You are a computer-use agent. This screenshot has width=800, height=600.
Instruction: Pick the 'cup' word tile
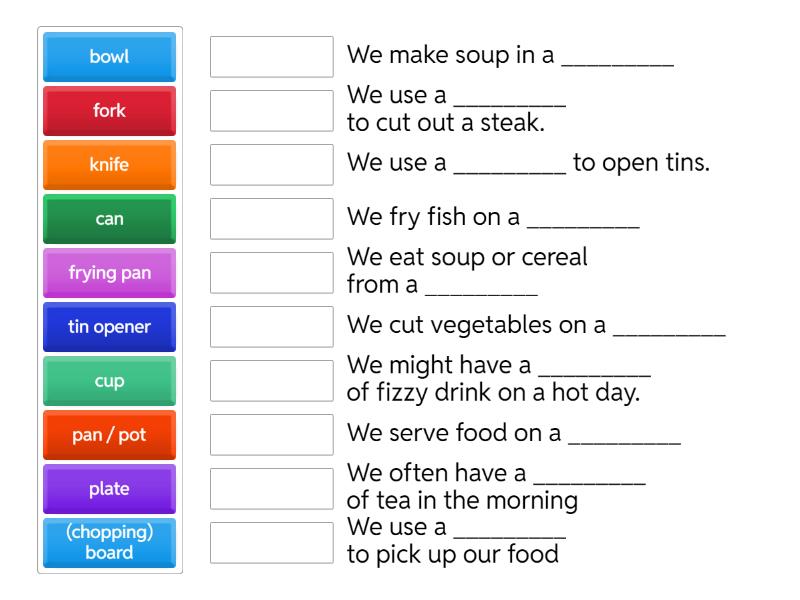pyautogui.click(x=107, y=380)
